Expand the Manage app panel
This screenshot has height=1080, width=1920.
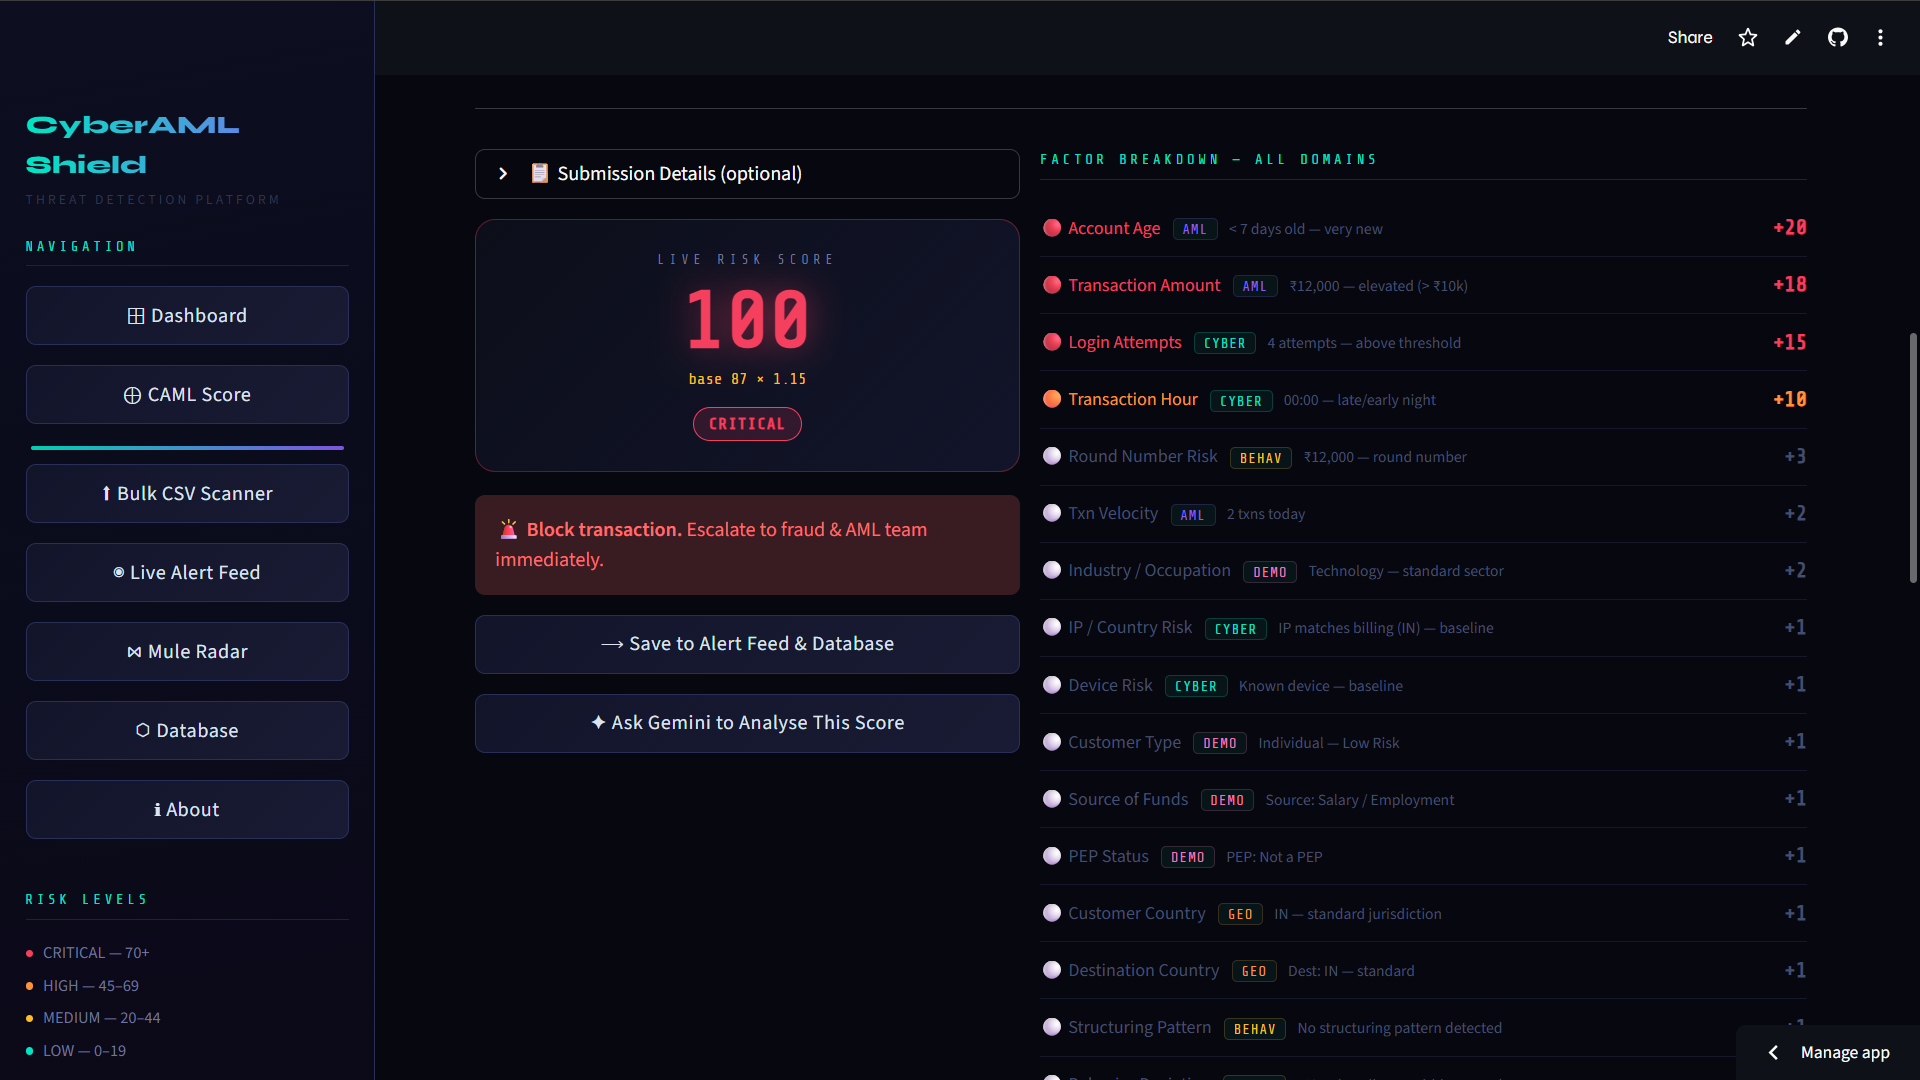click(1828, 1052)
